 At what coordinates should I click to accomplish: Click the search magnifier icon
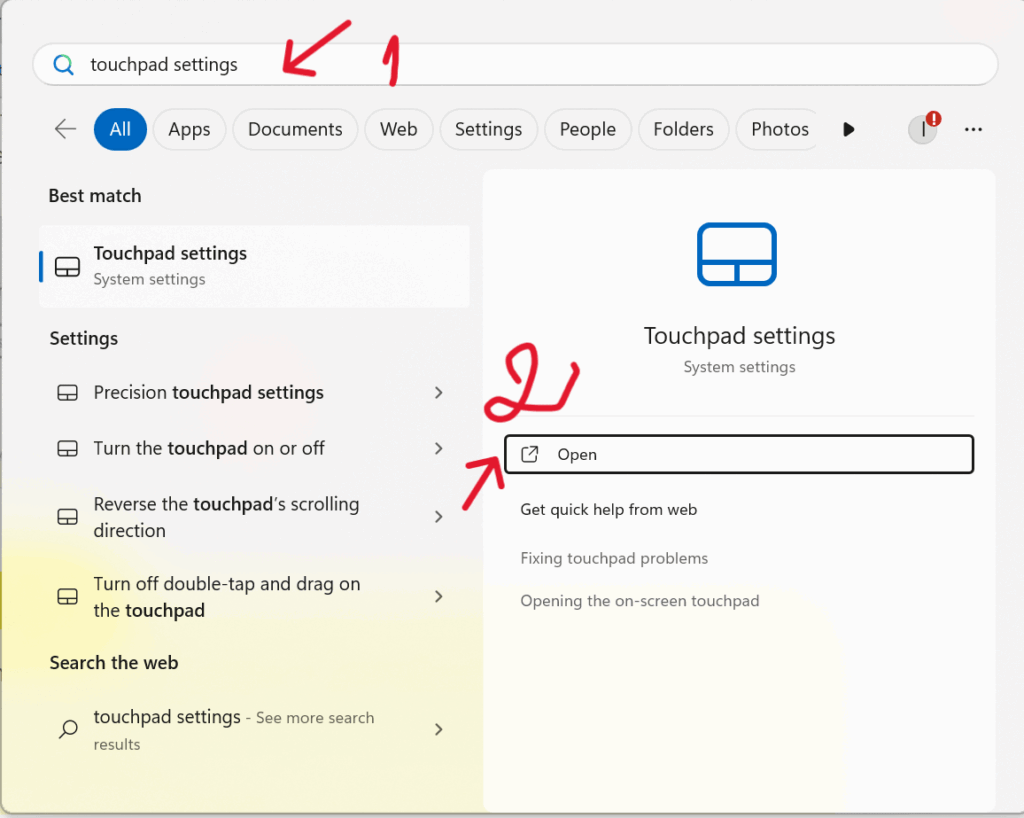[x=62, y=64]
